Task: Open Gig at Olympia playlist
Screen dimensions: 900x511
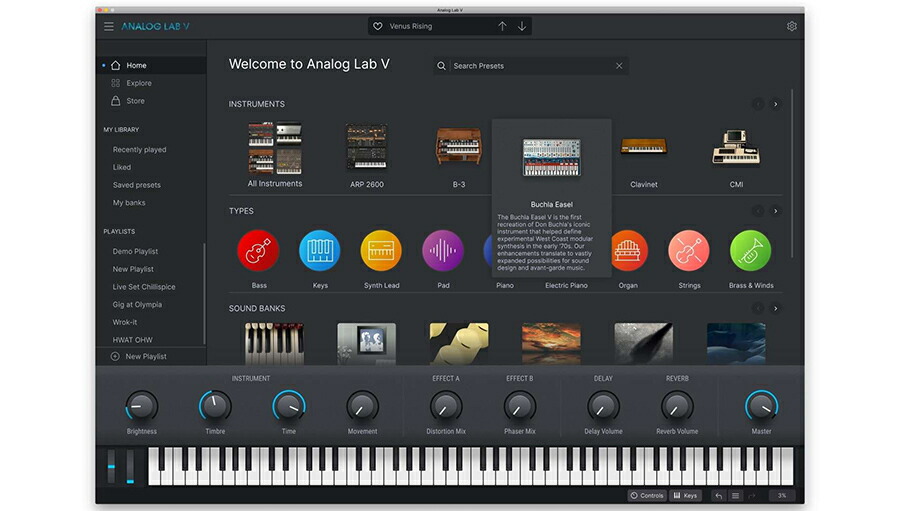Action: point(137,305)
